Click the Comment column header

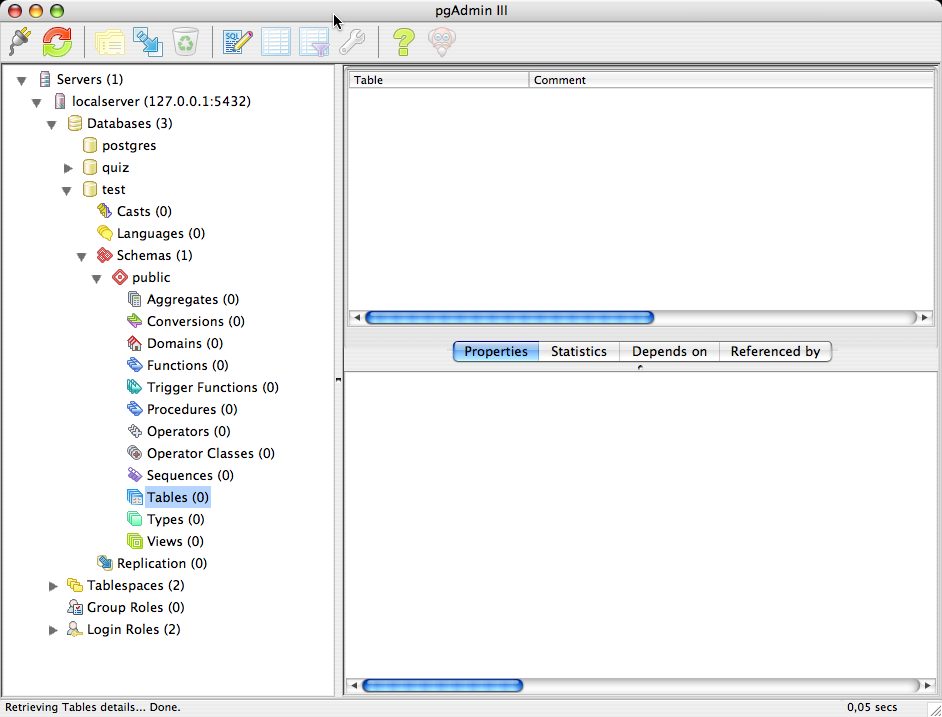[x=560, y=80]
